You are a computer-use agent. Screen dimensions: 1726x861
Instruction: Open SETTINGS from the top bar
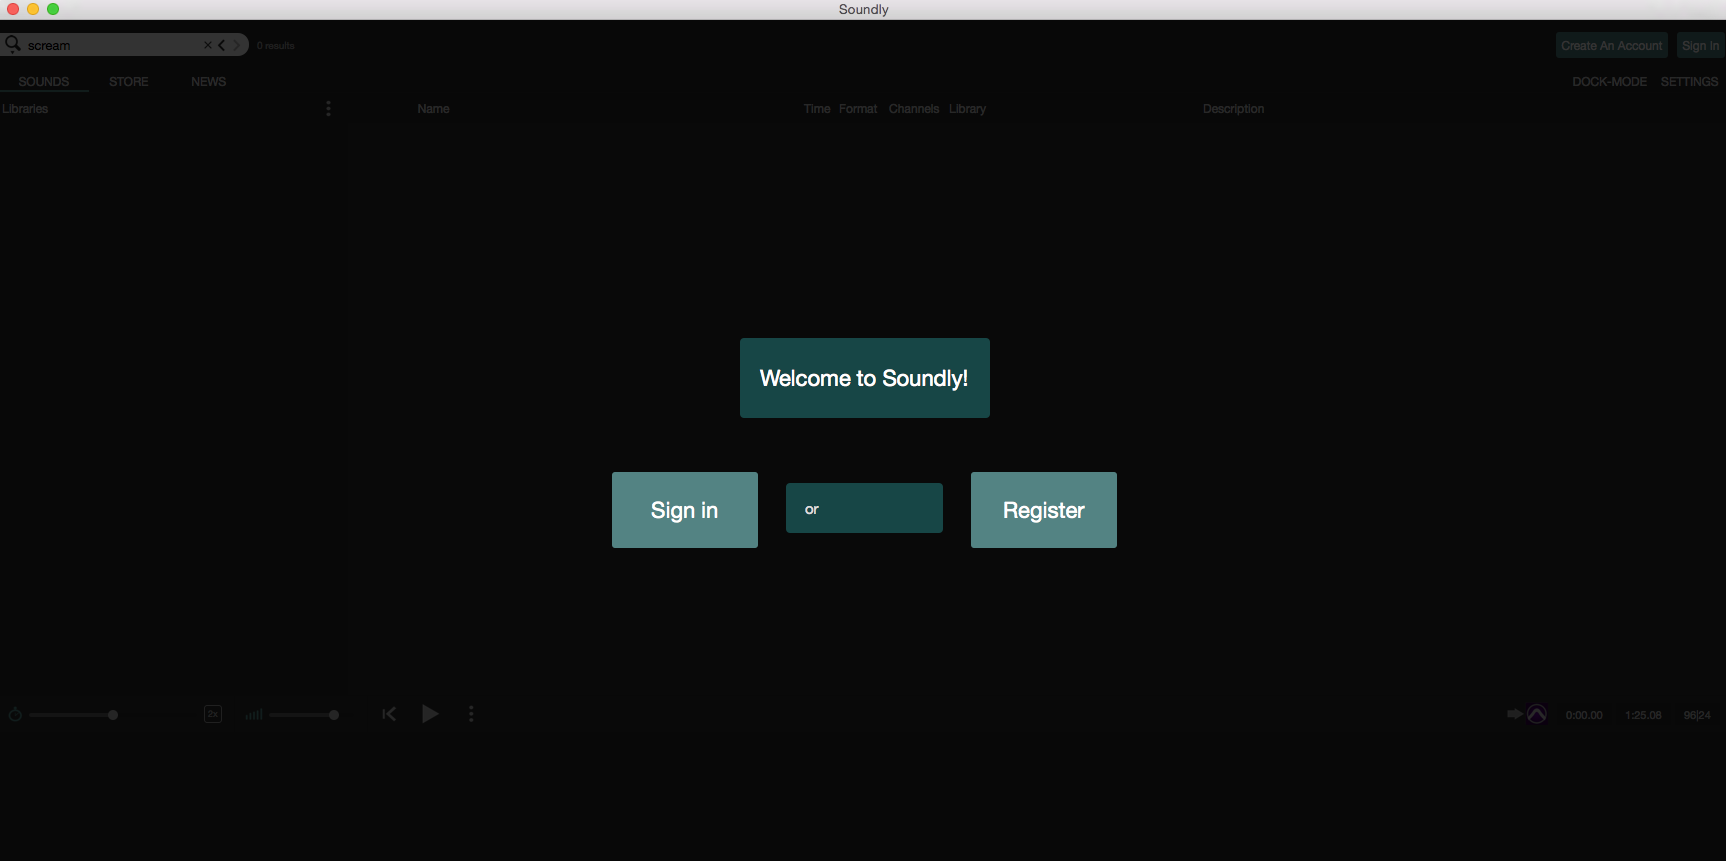pos(1689,82)
